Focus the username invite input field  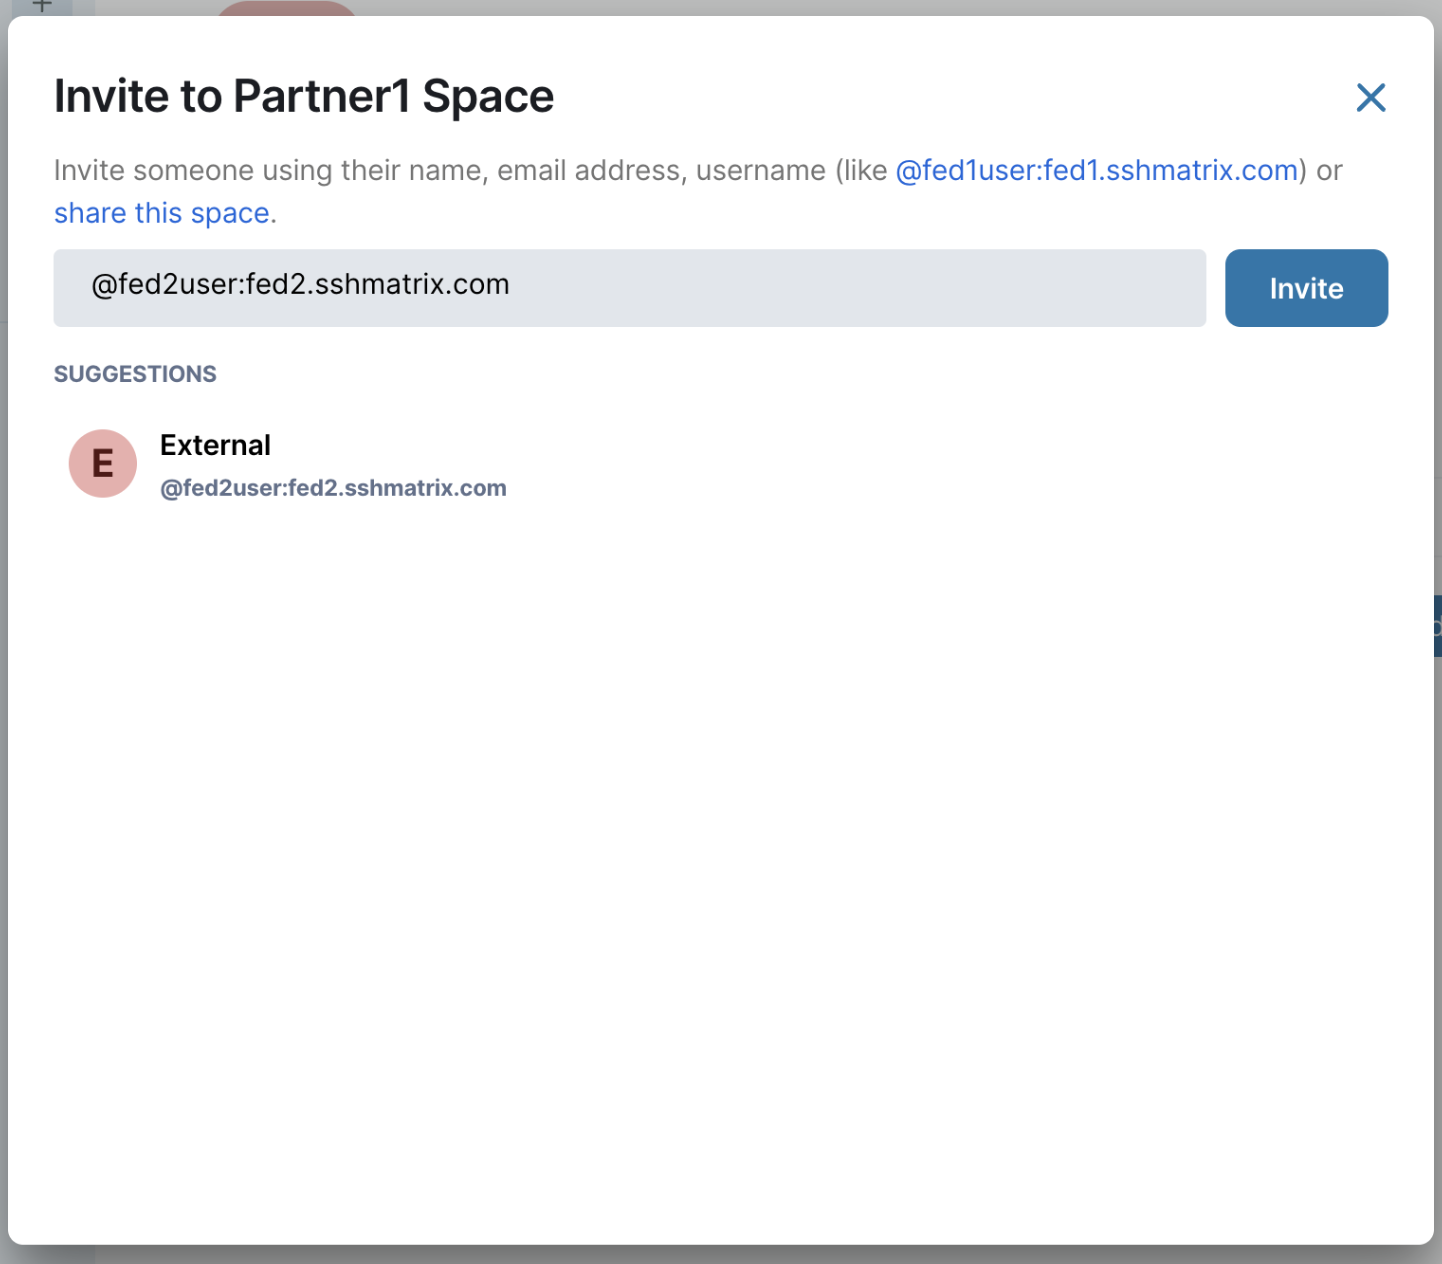click(x=628, y=288)
